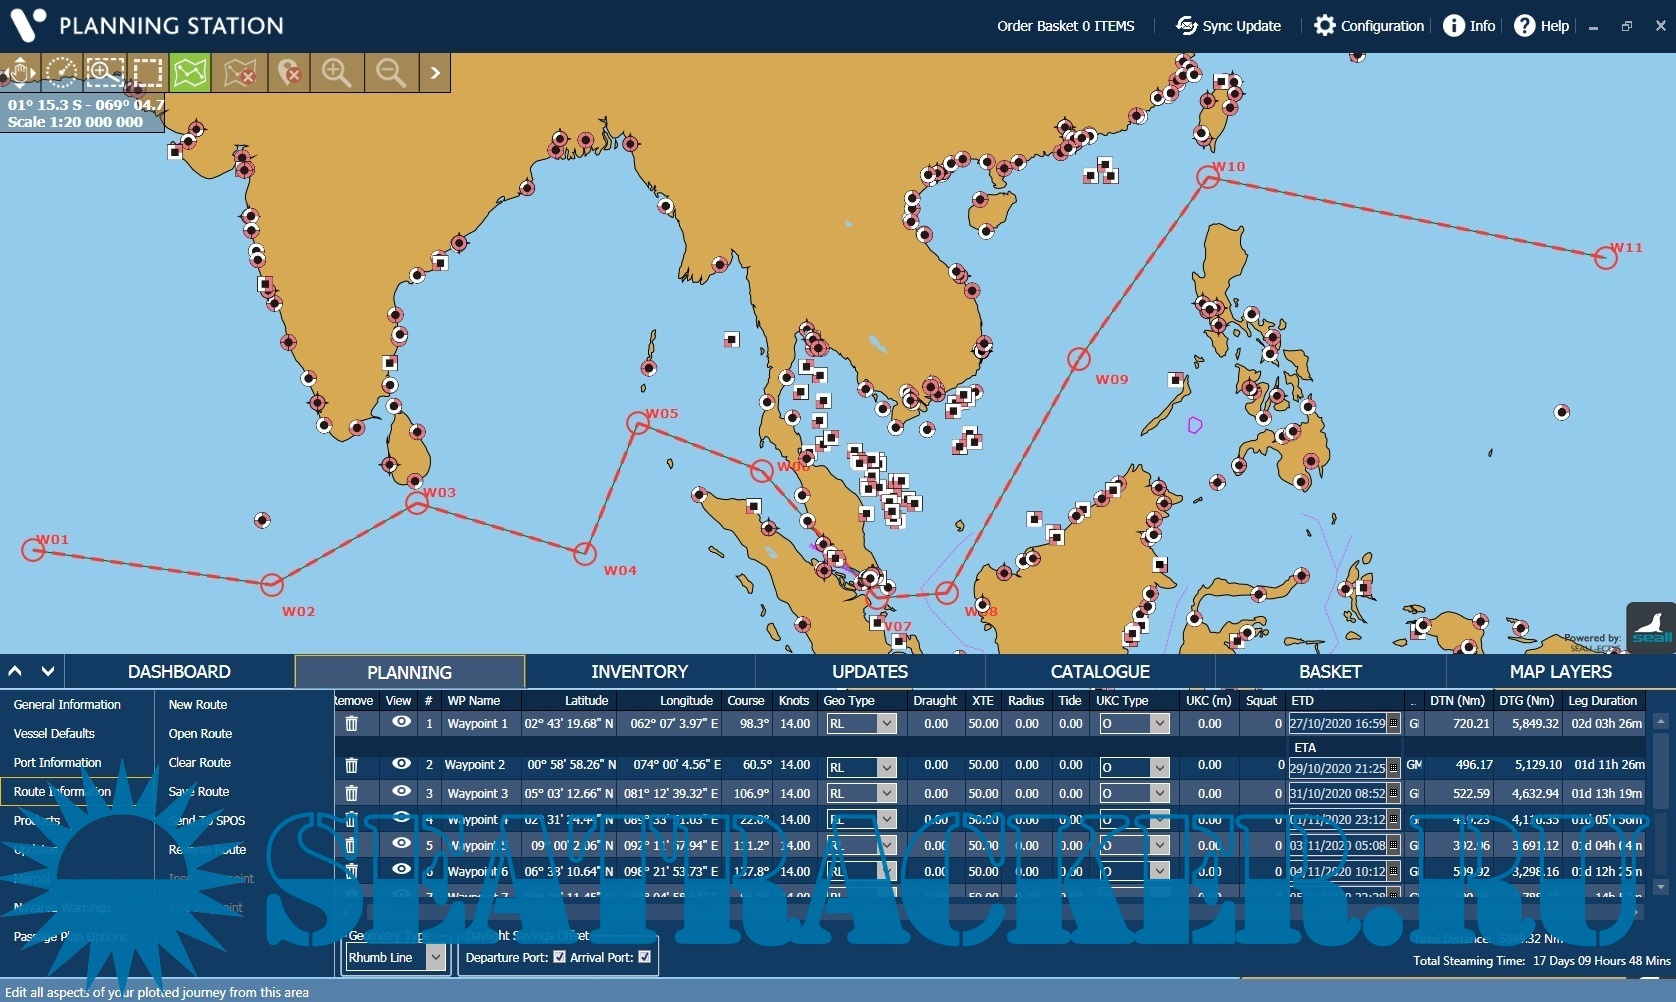Click the remove waypoint pin icon
The height and width of the screenshot is (1002, 1676).
click(289, 73)
